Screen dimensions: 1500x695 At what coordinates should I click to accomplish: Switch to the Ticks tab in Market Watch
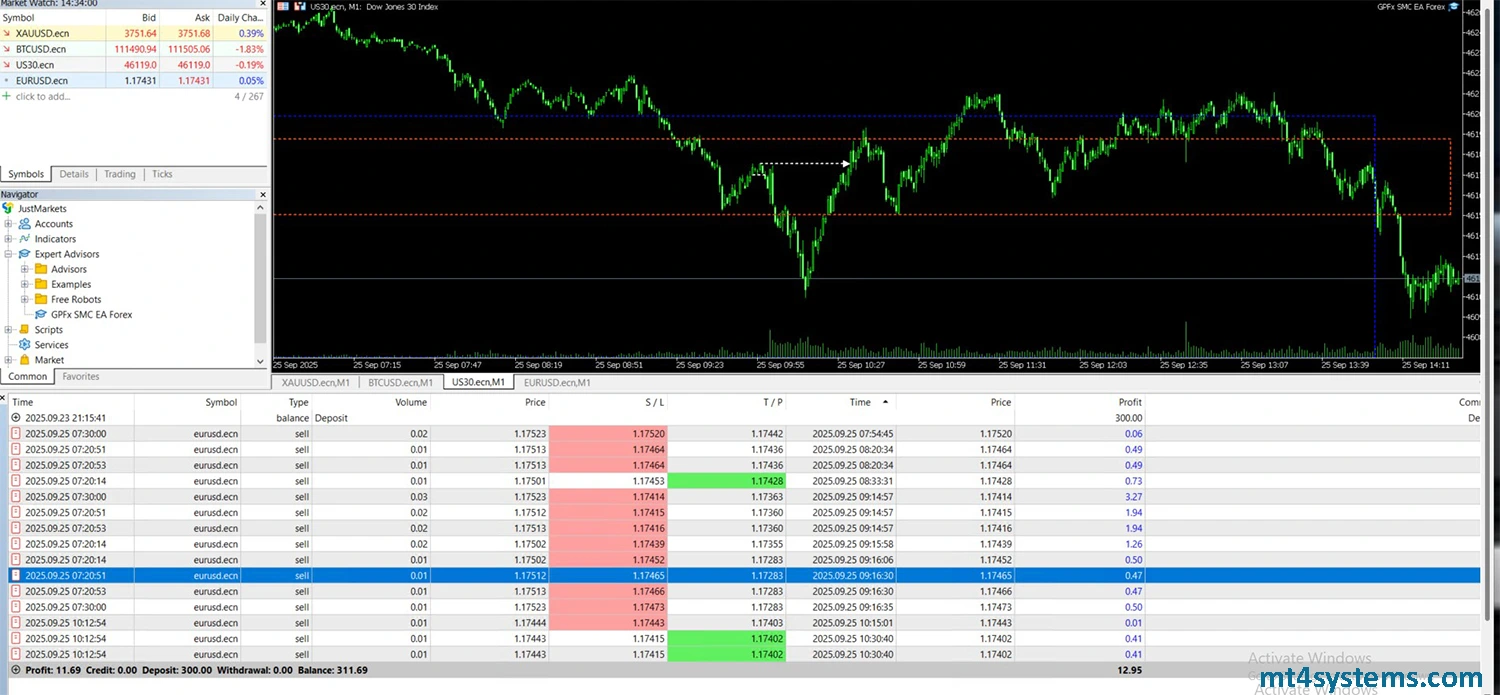(x=162, y=174)
